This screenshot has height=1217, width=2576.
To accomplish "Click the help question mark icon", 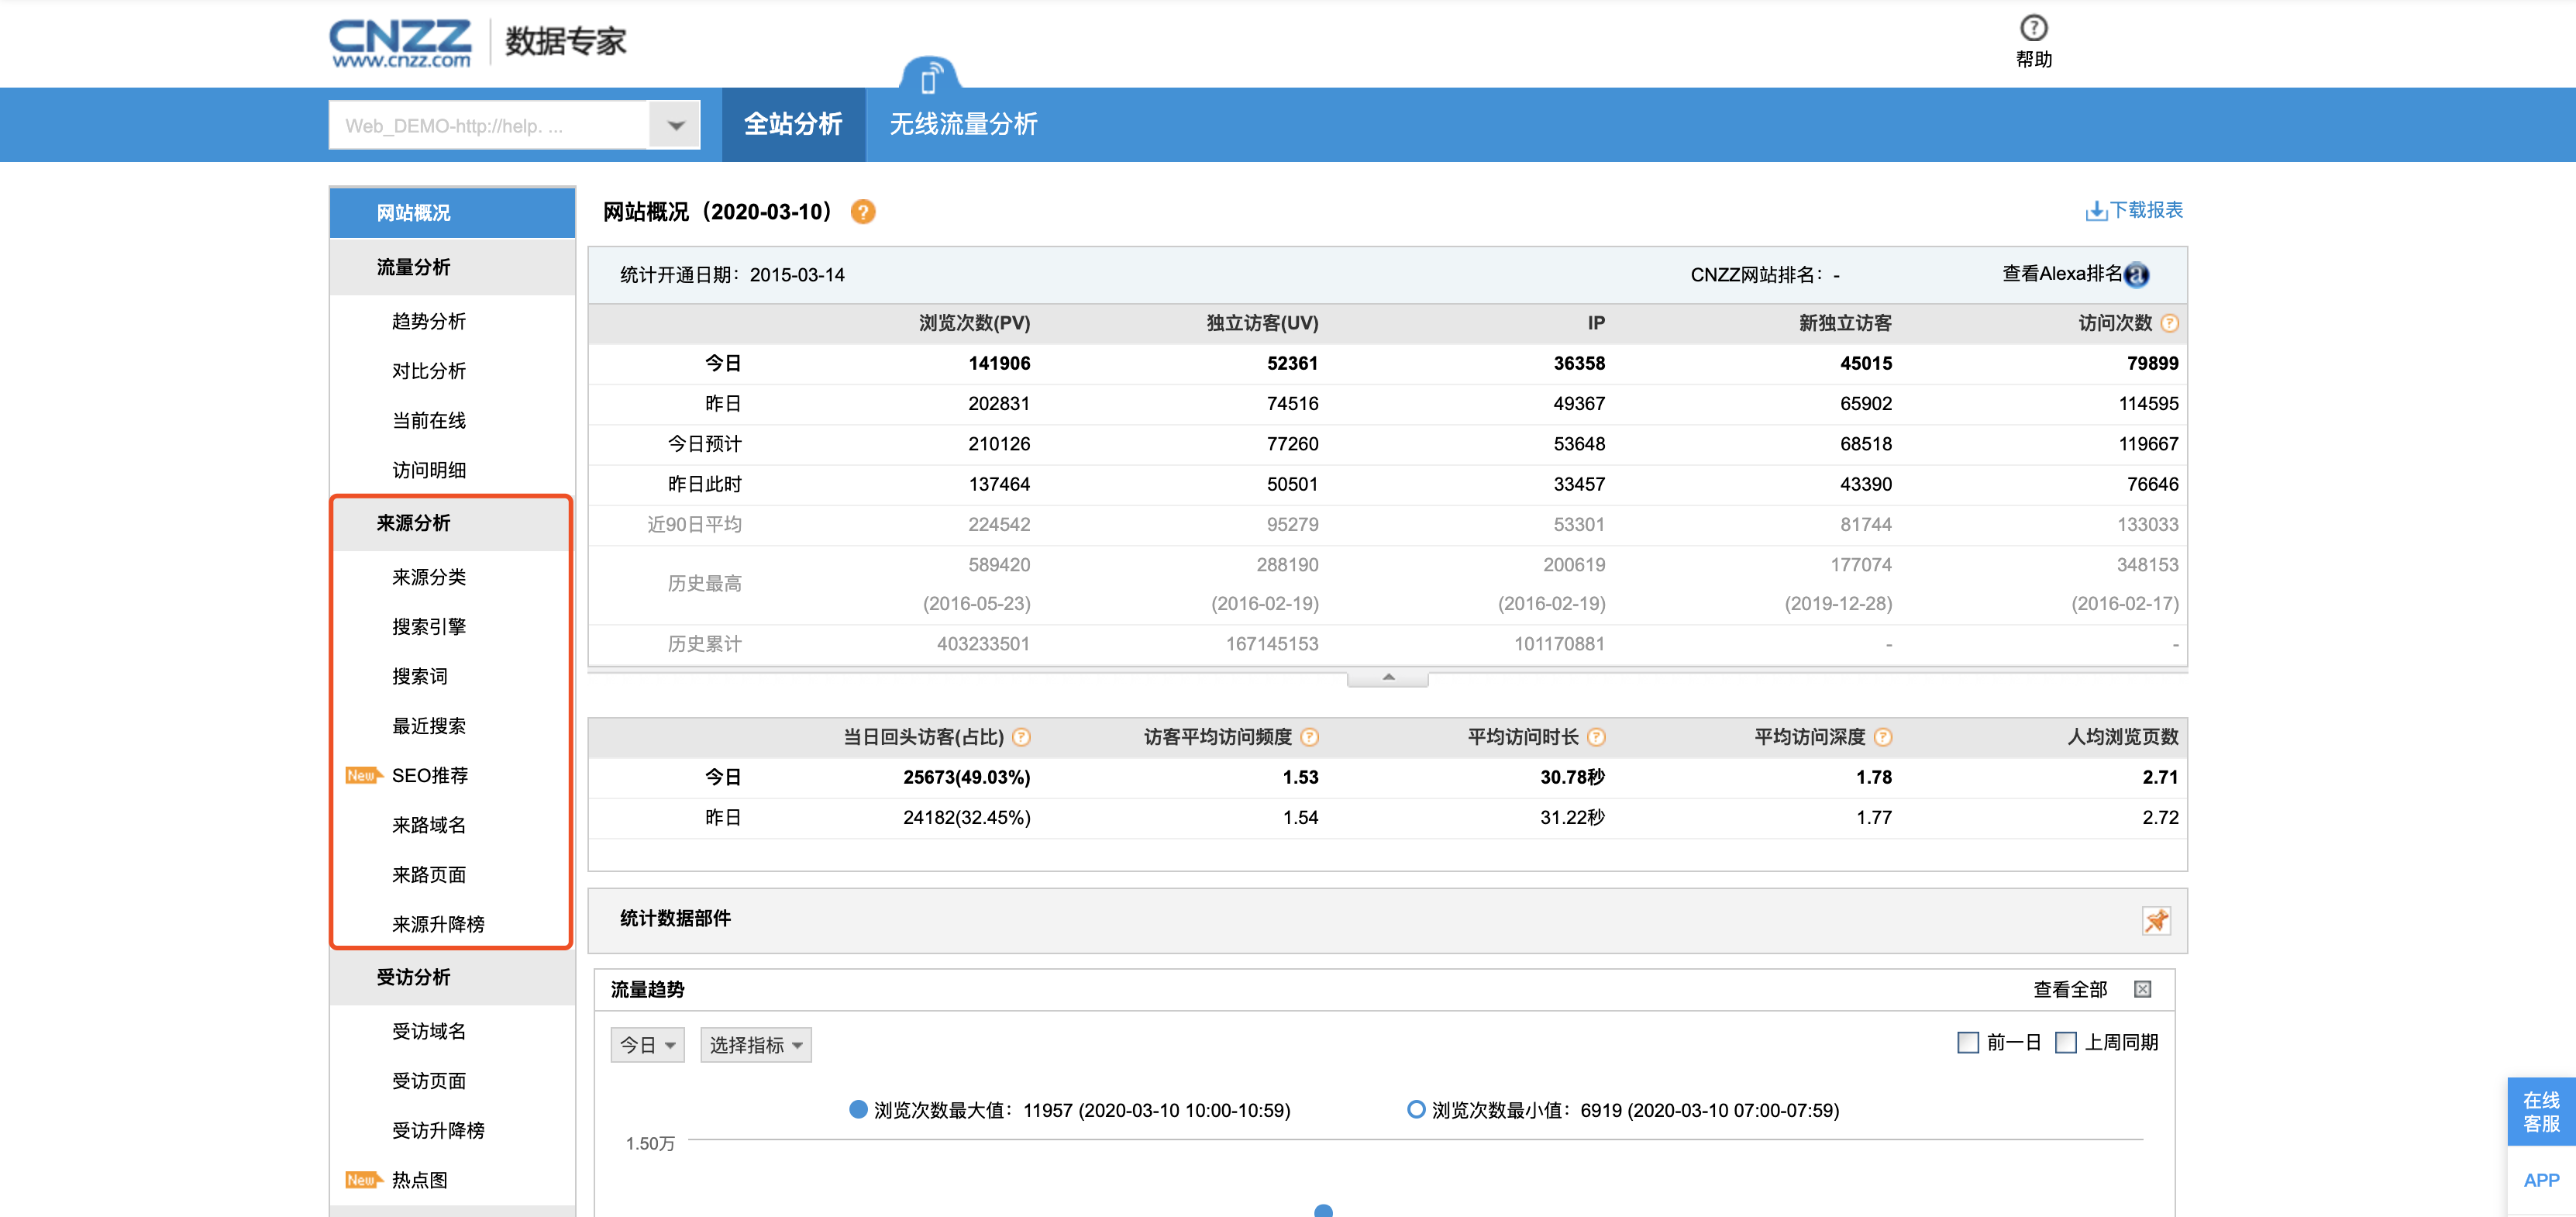I will click(2033, 28).
